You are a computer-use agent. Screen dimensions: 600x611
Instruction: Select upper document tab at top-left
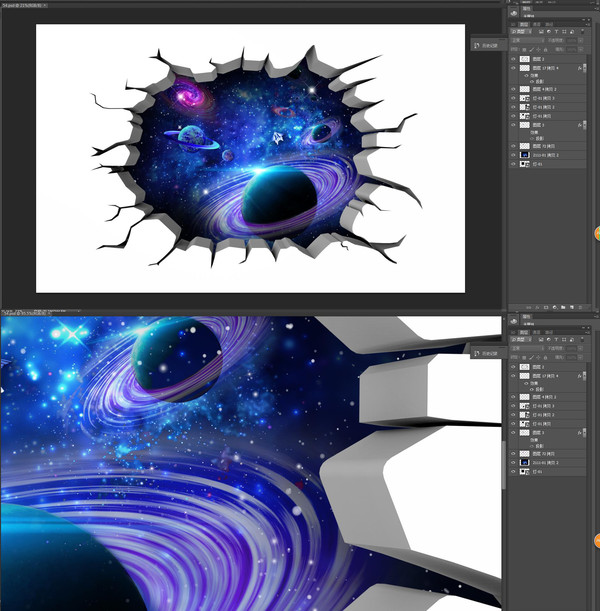(x=24, y=5)
